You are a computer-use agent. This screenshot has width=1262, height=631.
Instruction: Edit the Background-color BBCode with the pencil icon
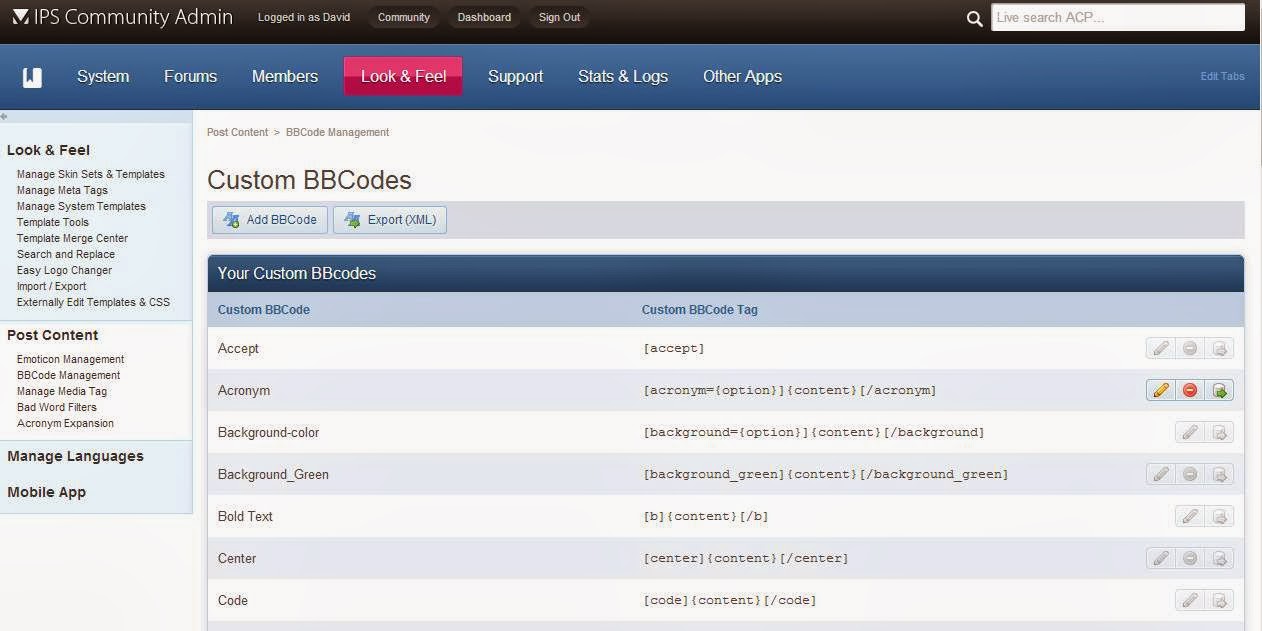click(x=1190, y=432)
